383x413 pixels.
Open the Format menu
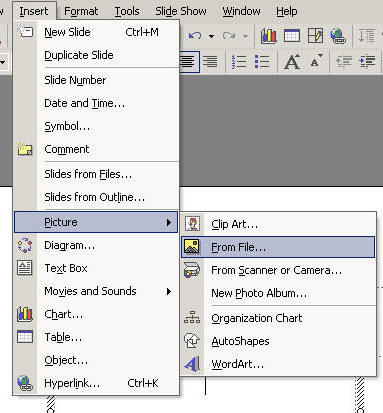point(81,11)
